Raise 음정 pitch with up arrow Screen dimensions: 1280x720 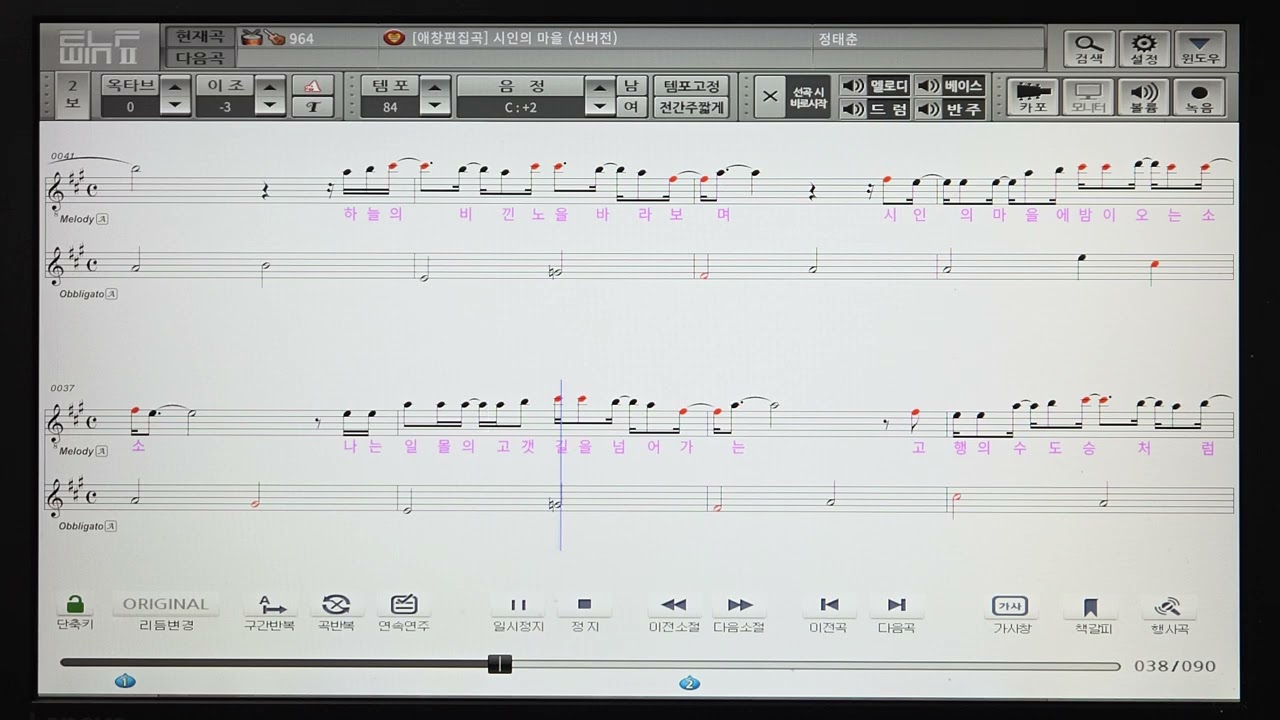pyautogui.click(x=599, y=87)
